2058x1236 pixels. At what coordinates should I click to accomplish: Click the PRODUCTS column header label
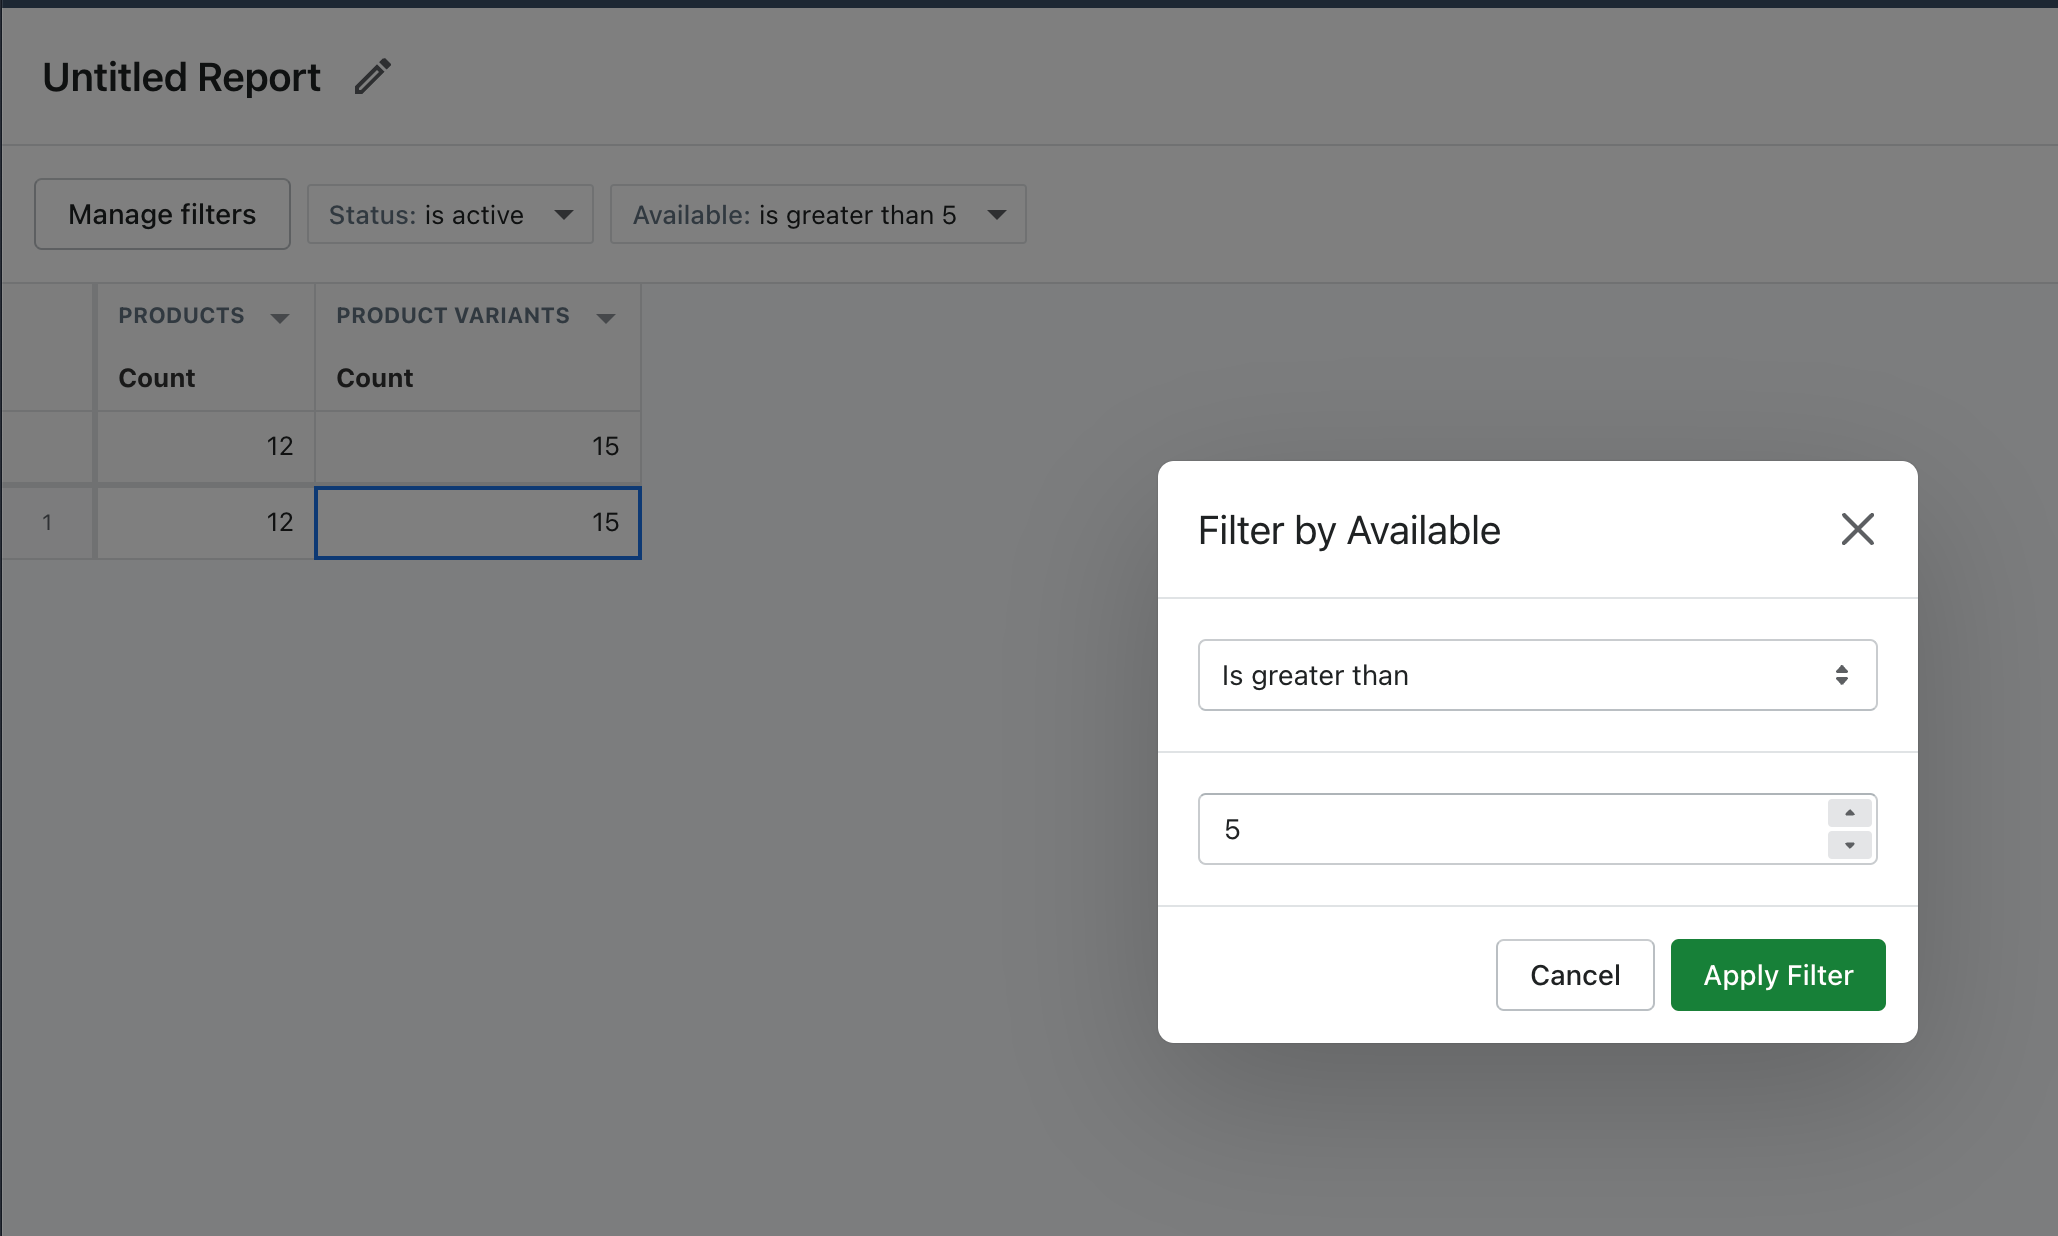[181, 316]
